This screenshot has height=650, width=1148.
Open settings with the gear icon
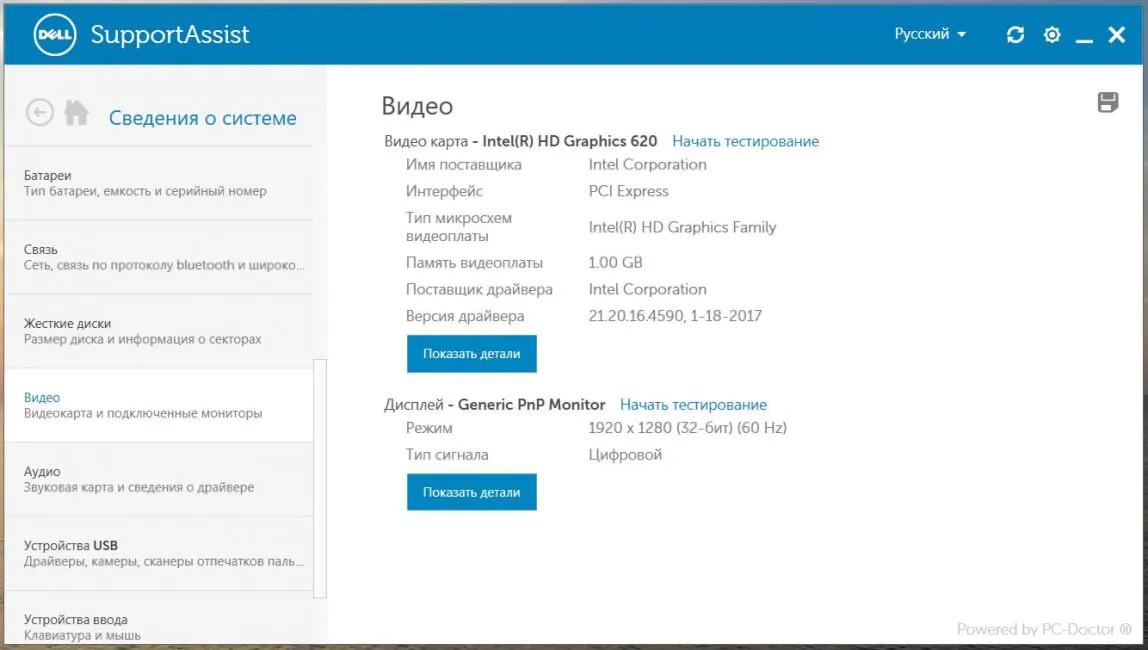(x=1052, y=34)
